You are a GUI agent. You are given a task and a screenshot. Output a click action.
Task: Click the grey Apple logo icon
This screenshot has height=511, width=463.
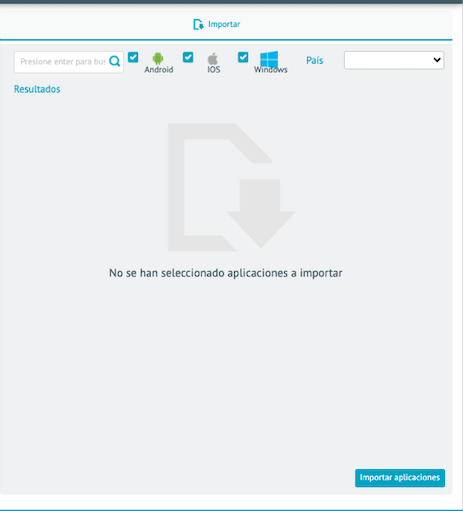(213, 59)
